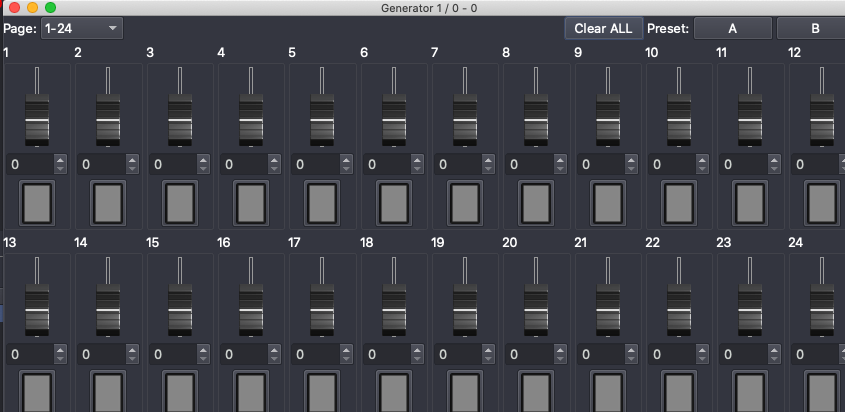Increment channel 3 value with up arrow
Image resolution: width=845 pixels, height=412 pixels.
[203, 160]
